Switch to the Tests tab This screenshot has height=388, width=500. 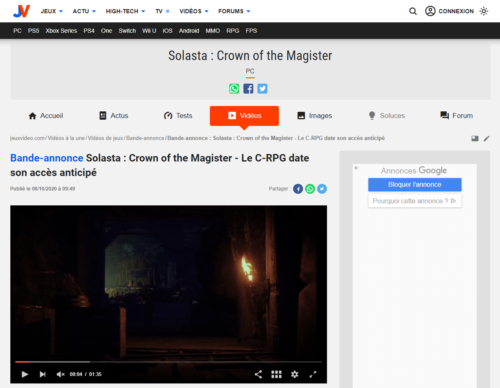[178, 116]
